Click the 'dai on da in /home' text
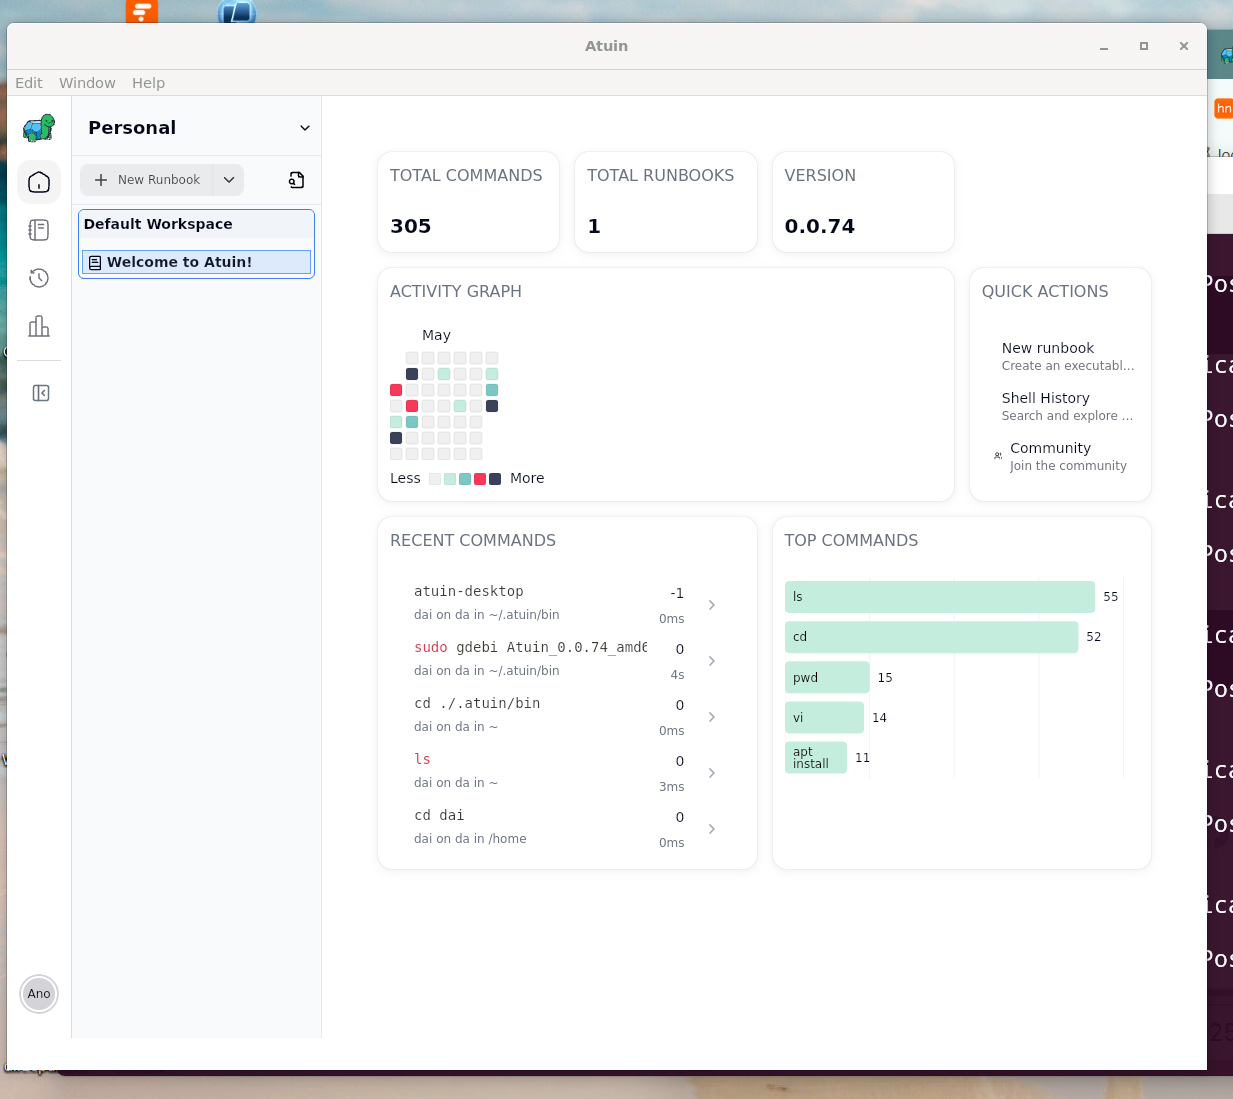The width and height of the screenshot is (1233, 1099). [x=470, y=839]
